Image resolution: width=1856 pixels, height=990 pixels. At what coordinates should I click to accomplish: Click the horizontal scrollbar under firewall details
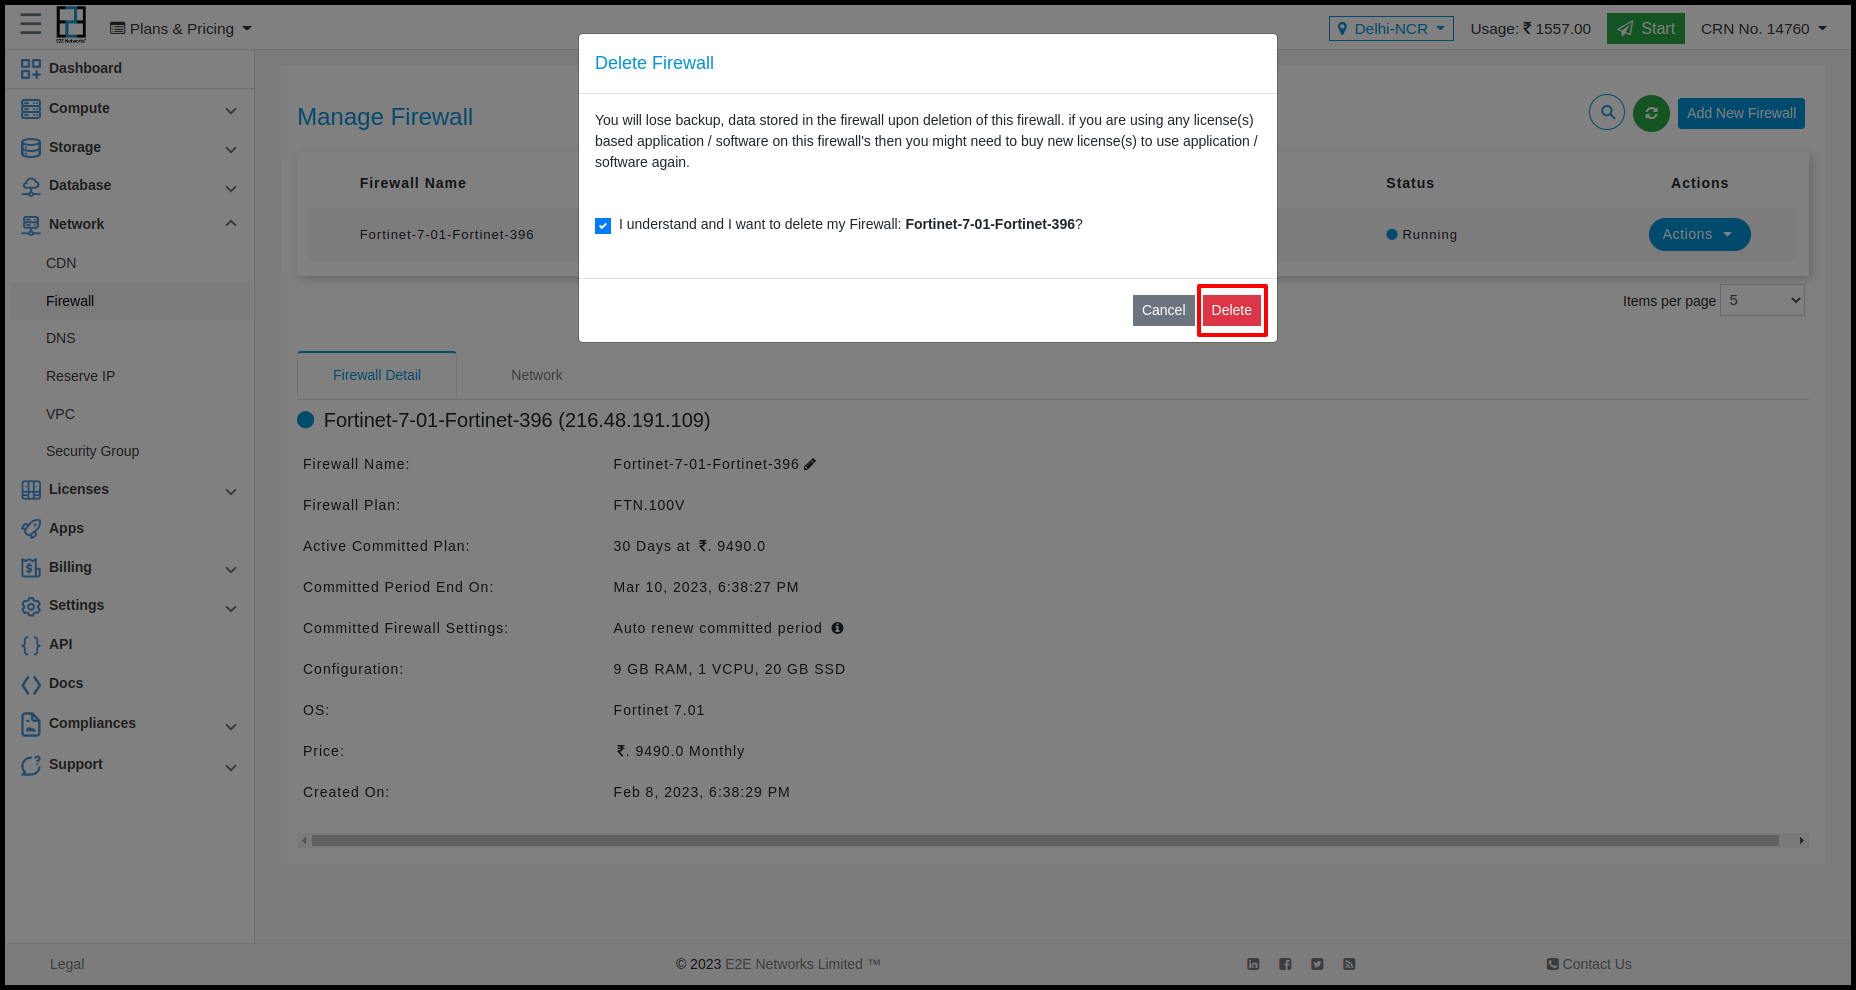click(x=1045, y=840)
